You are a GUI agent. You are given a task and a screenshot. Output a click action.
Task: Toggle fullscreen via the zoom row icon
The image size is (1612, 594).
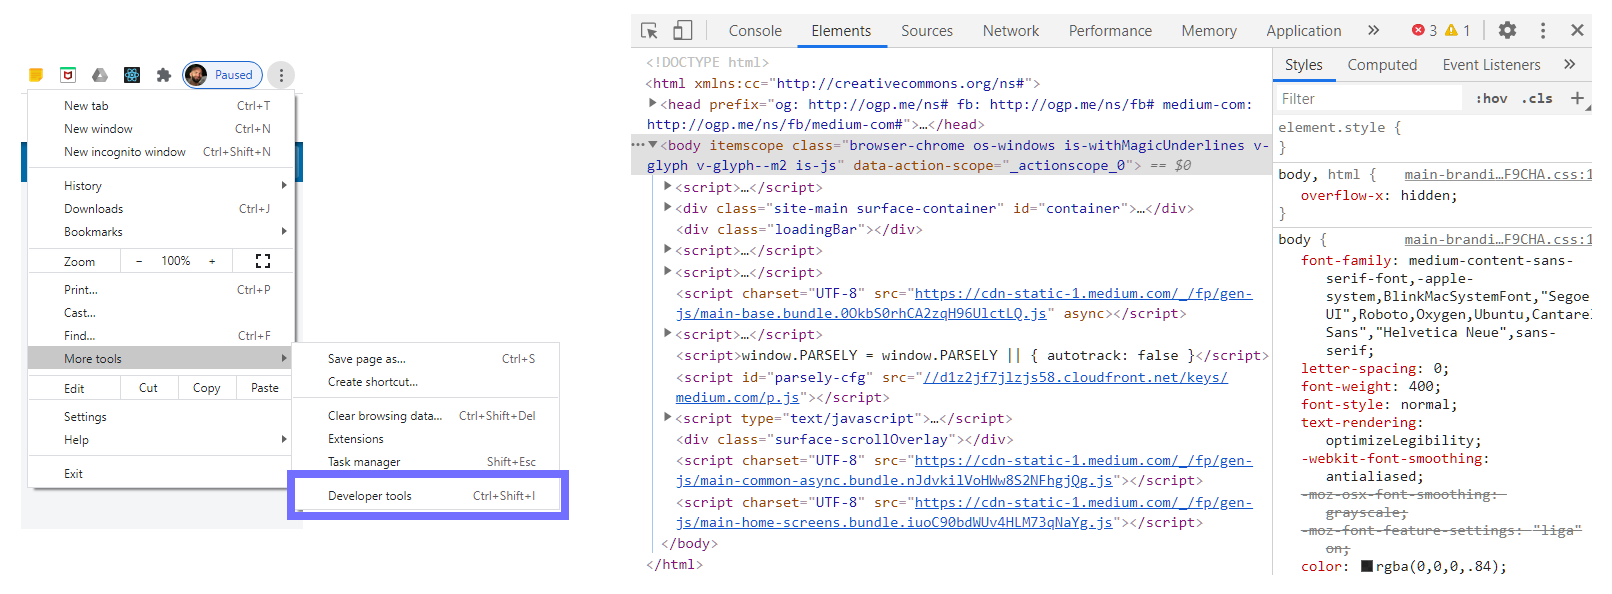(x=263, y=261)
